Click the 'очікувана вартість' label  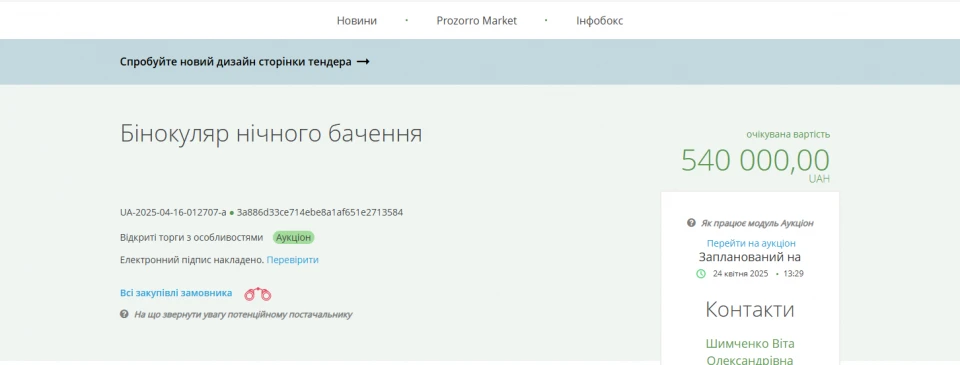click(788, 134)
